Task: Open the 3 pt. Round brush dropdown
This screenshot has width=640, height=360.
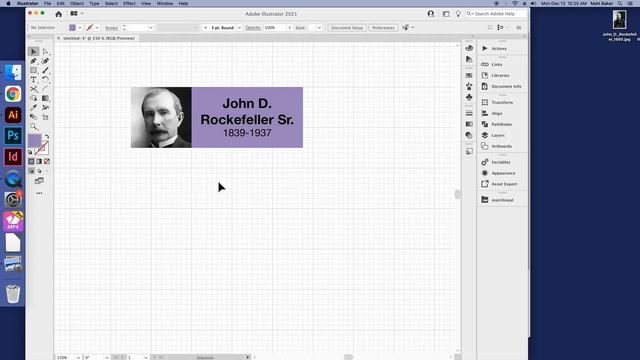Action: pyautogui.click(x=239, y=28)
